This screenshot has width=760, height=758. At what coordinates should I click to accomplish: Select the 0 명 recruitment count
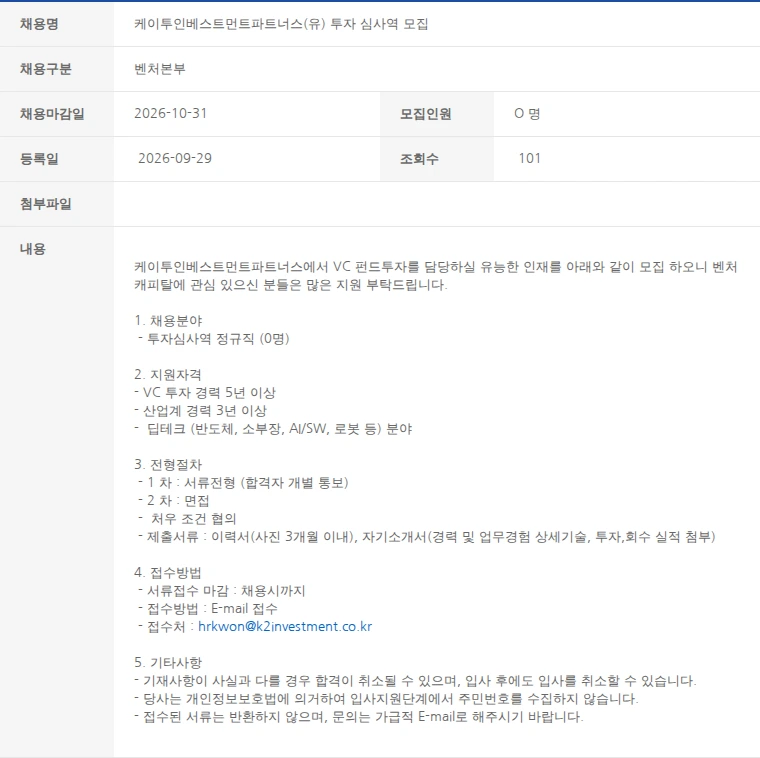[527, 113]
